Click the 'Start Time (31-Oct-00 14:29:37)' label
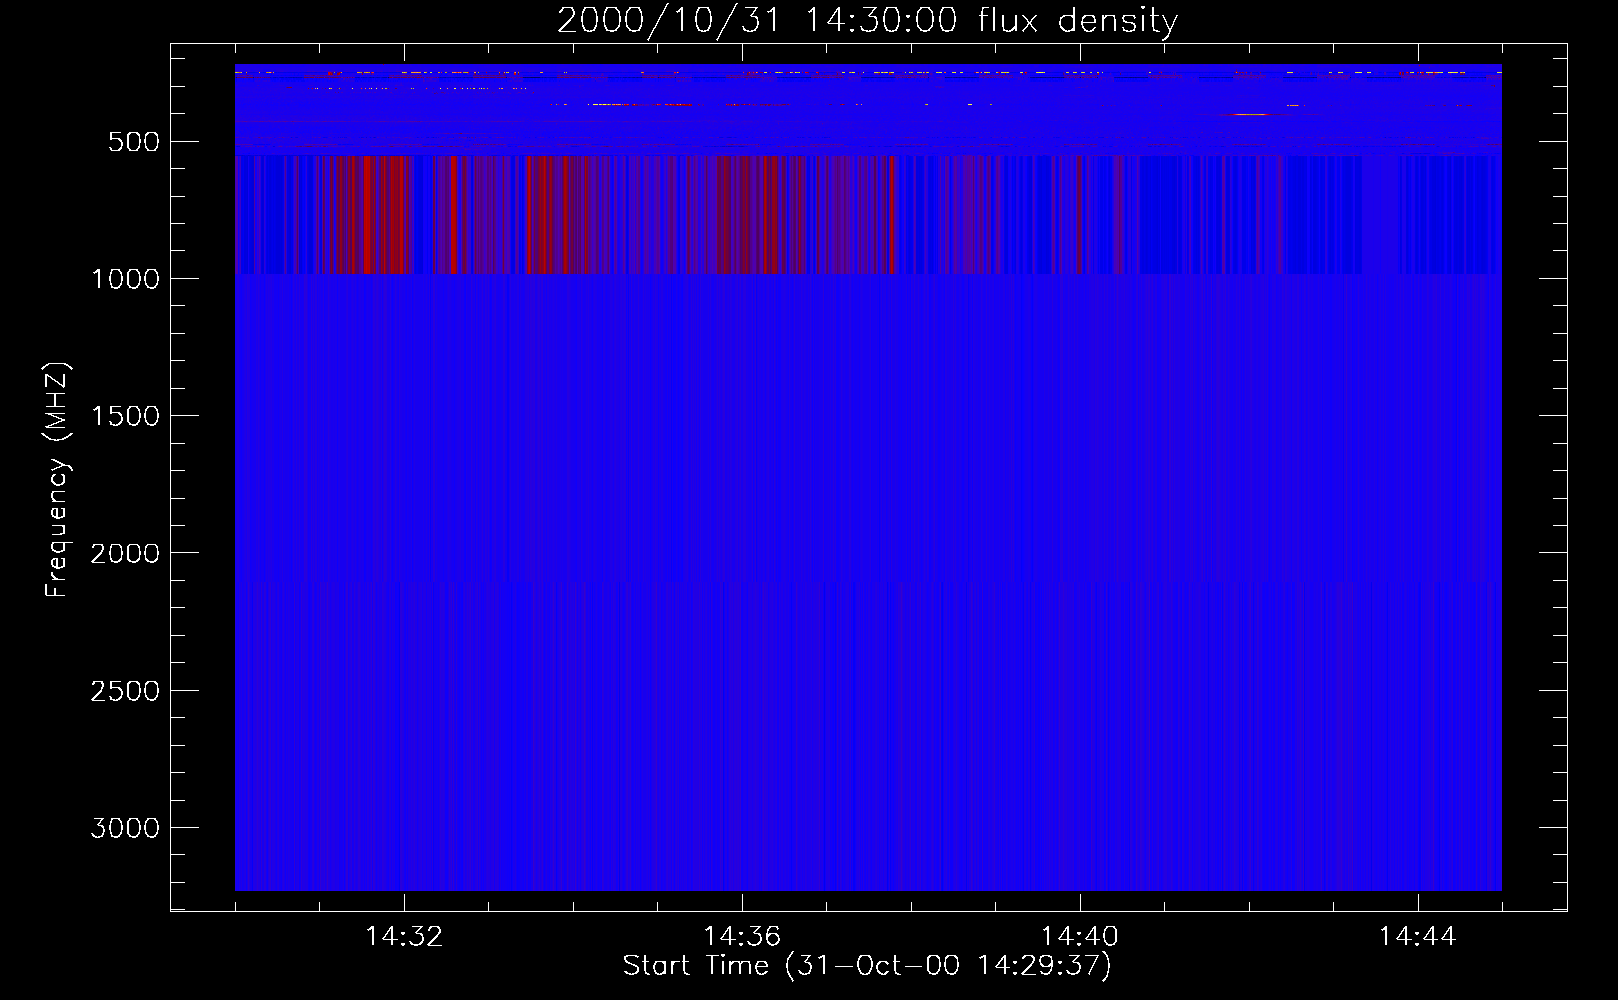Screen dimensions: 1618x1000 pos(867,966)
